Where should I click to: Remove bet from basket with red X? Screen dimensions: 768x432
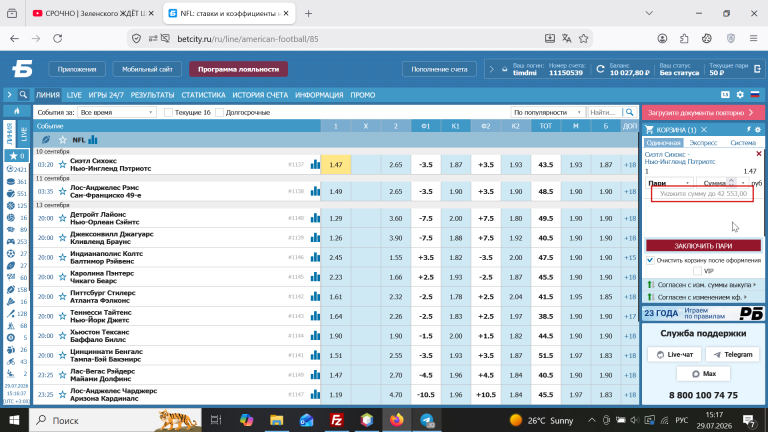(x=759, y=154)
